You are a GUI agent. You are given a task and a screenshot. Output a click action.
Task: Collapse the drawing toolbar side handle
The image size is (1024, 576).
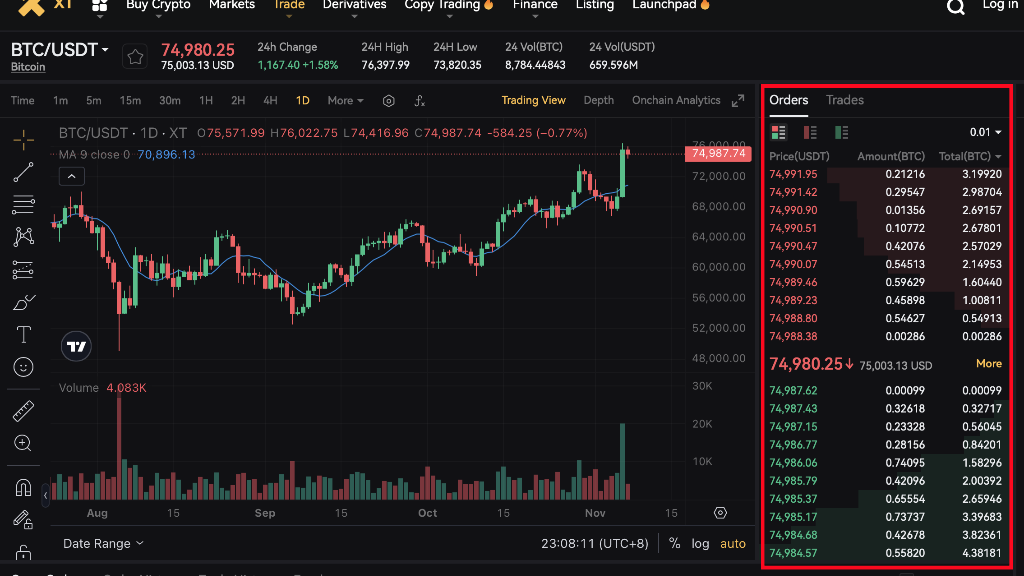point(45,496)
